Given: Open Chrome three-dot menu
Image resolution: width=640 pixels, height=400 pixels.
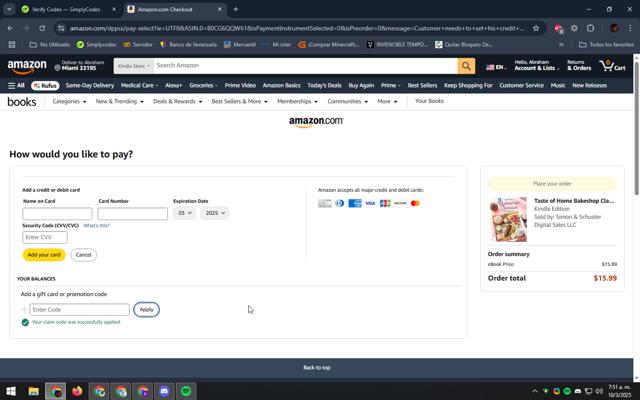Looking at the screenshot, I should pos(630,28).
